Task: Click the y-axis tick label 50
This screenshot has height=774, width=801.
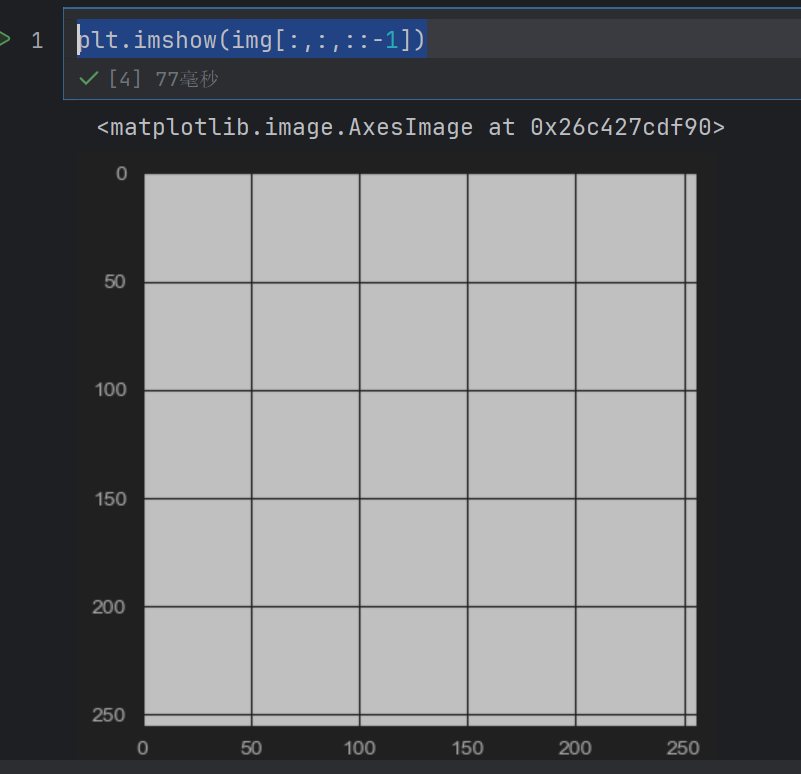Action: (x=115, y=282)
